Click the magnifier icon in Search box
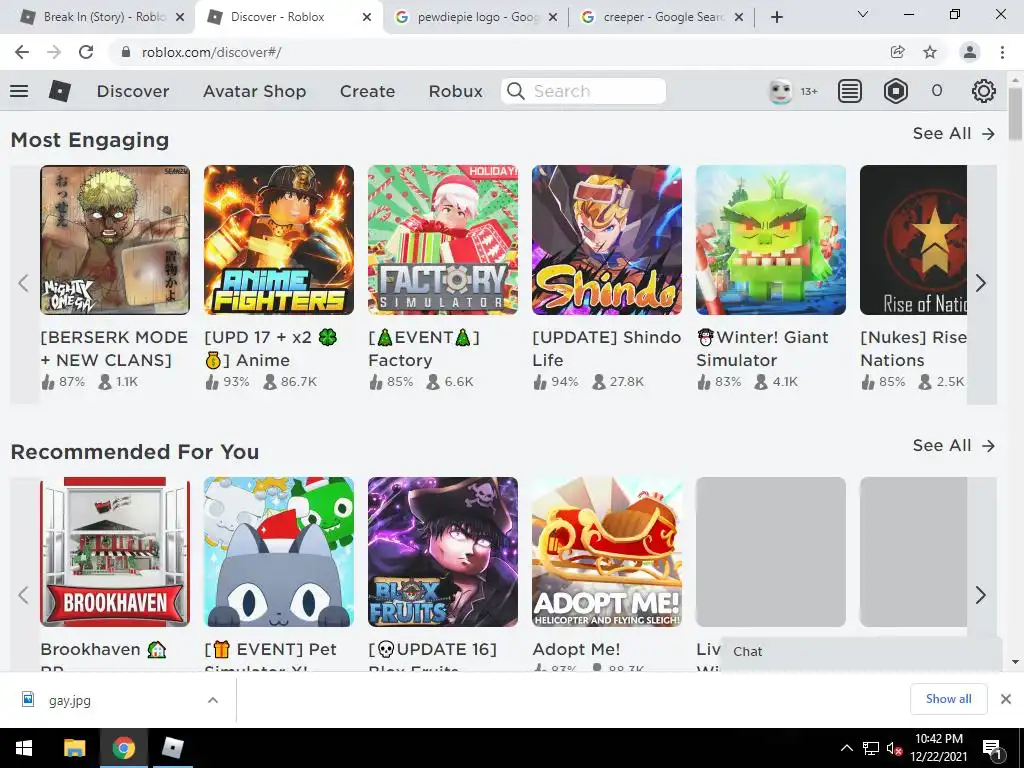1024x768 pixels. [515, 91]
